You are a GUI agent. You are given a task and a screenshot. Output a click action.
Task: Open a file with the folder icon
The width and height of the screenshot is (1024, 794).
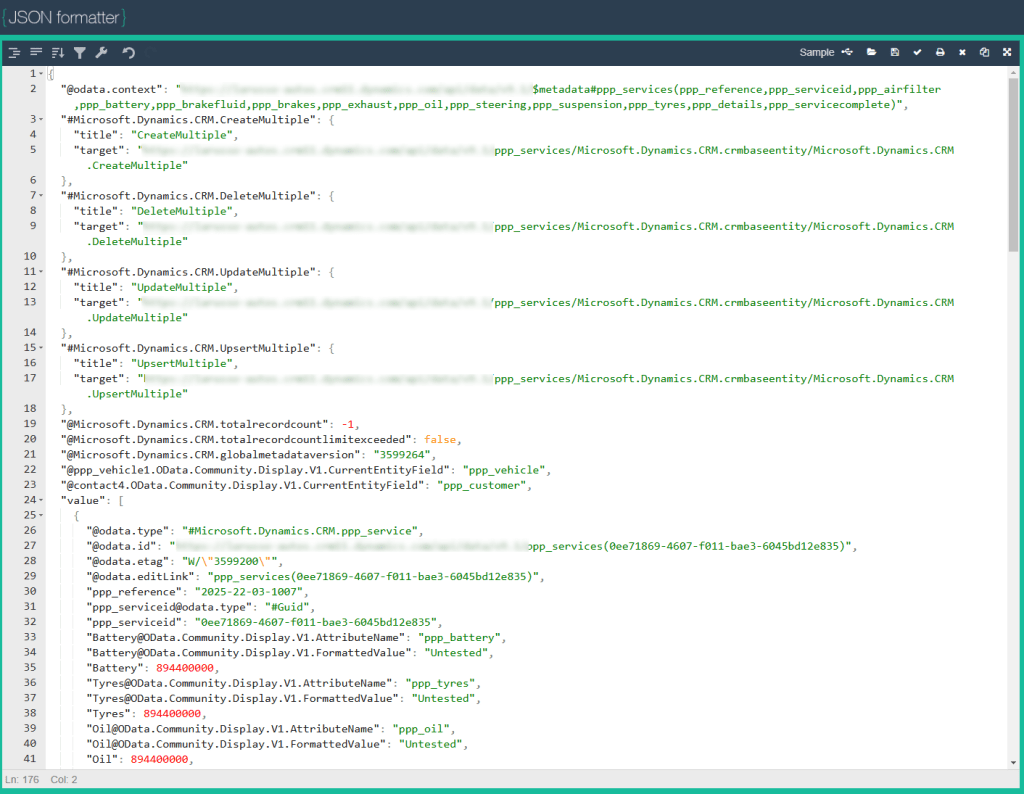(x=871, y=52)
